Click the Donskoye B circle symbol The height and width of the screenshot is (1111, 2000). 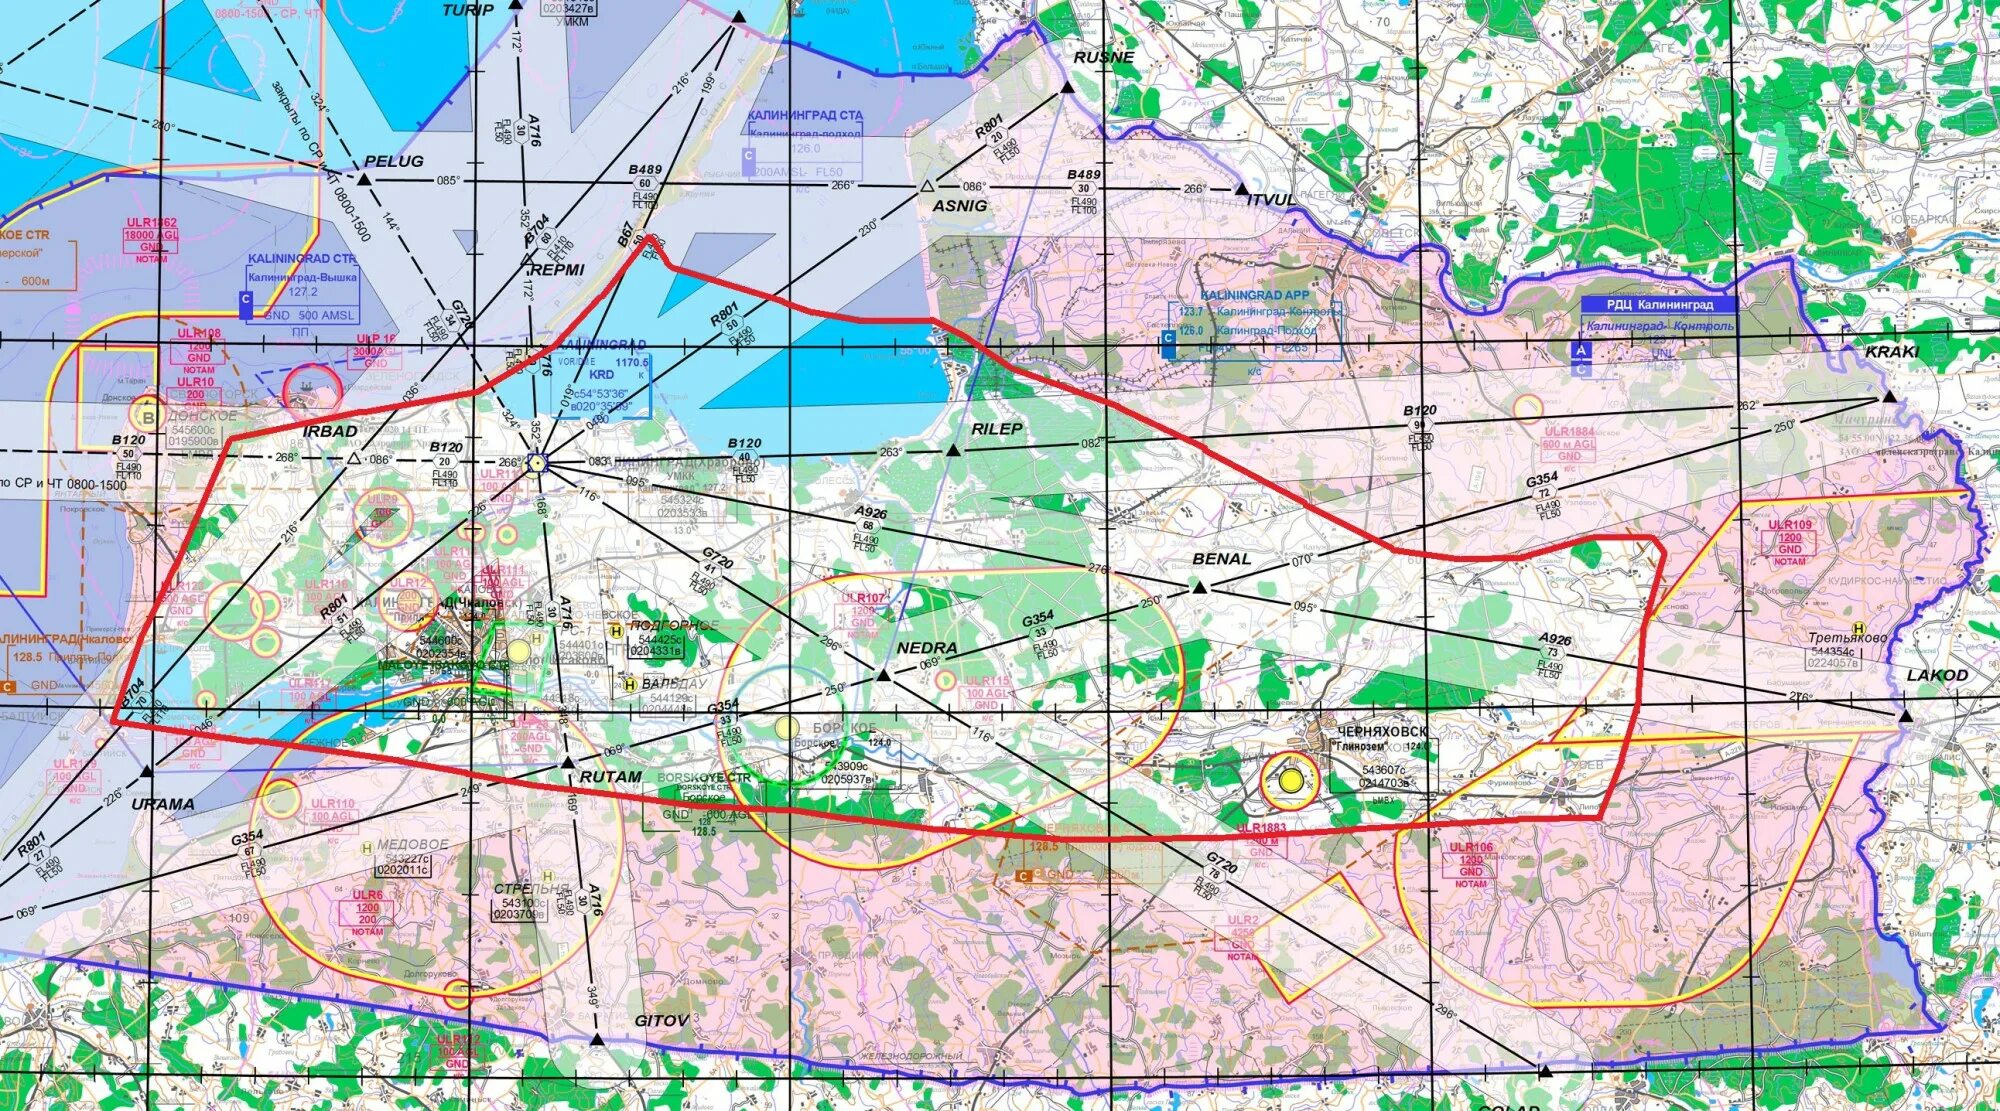pyautogui.click(x=149, y=417)
